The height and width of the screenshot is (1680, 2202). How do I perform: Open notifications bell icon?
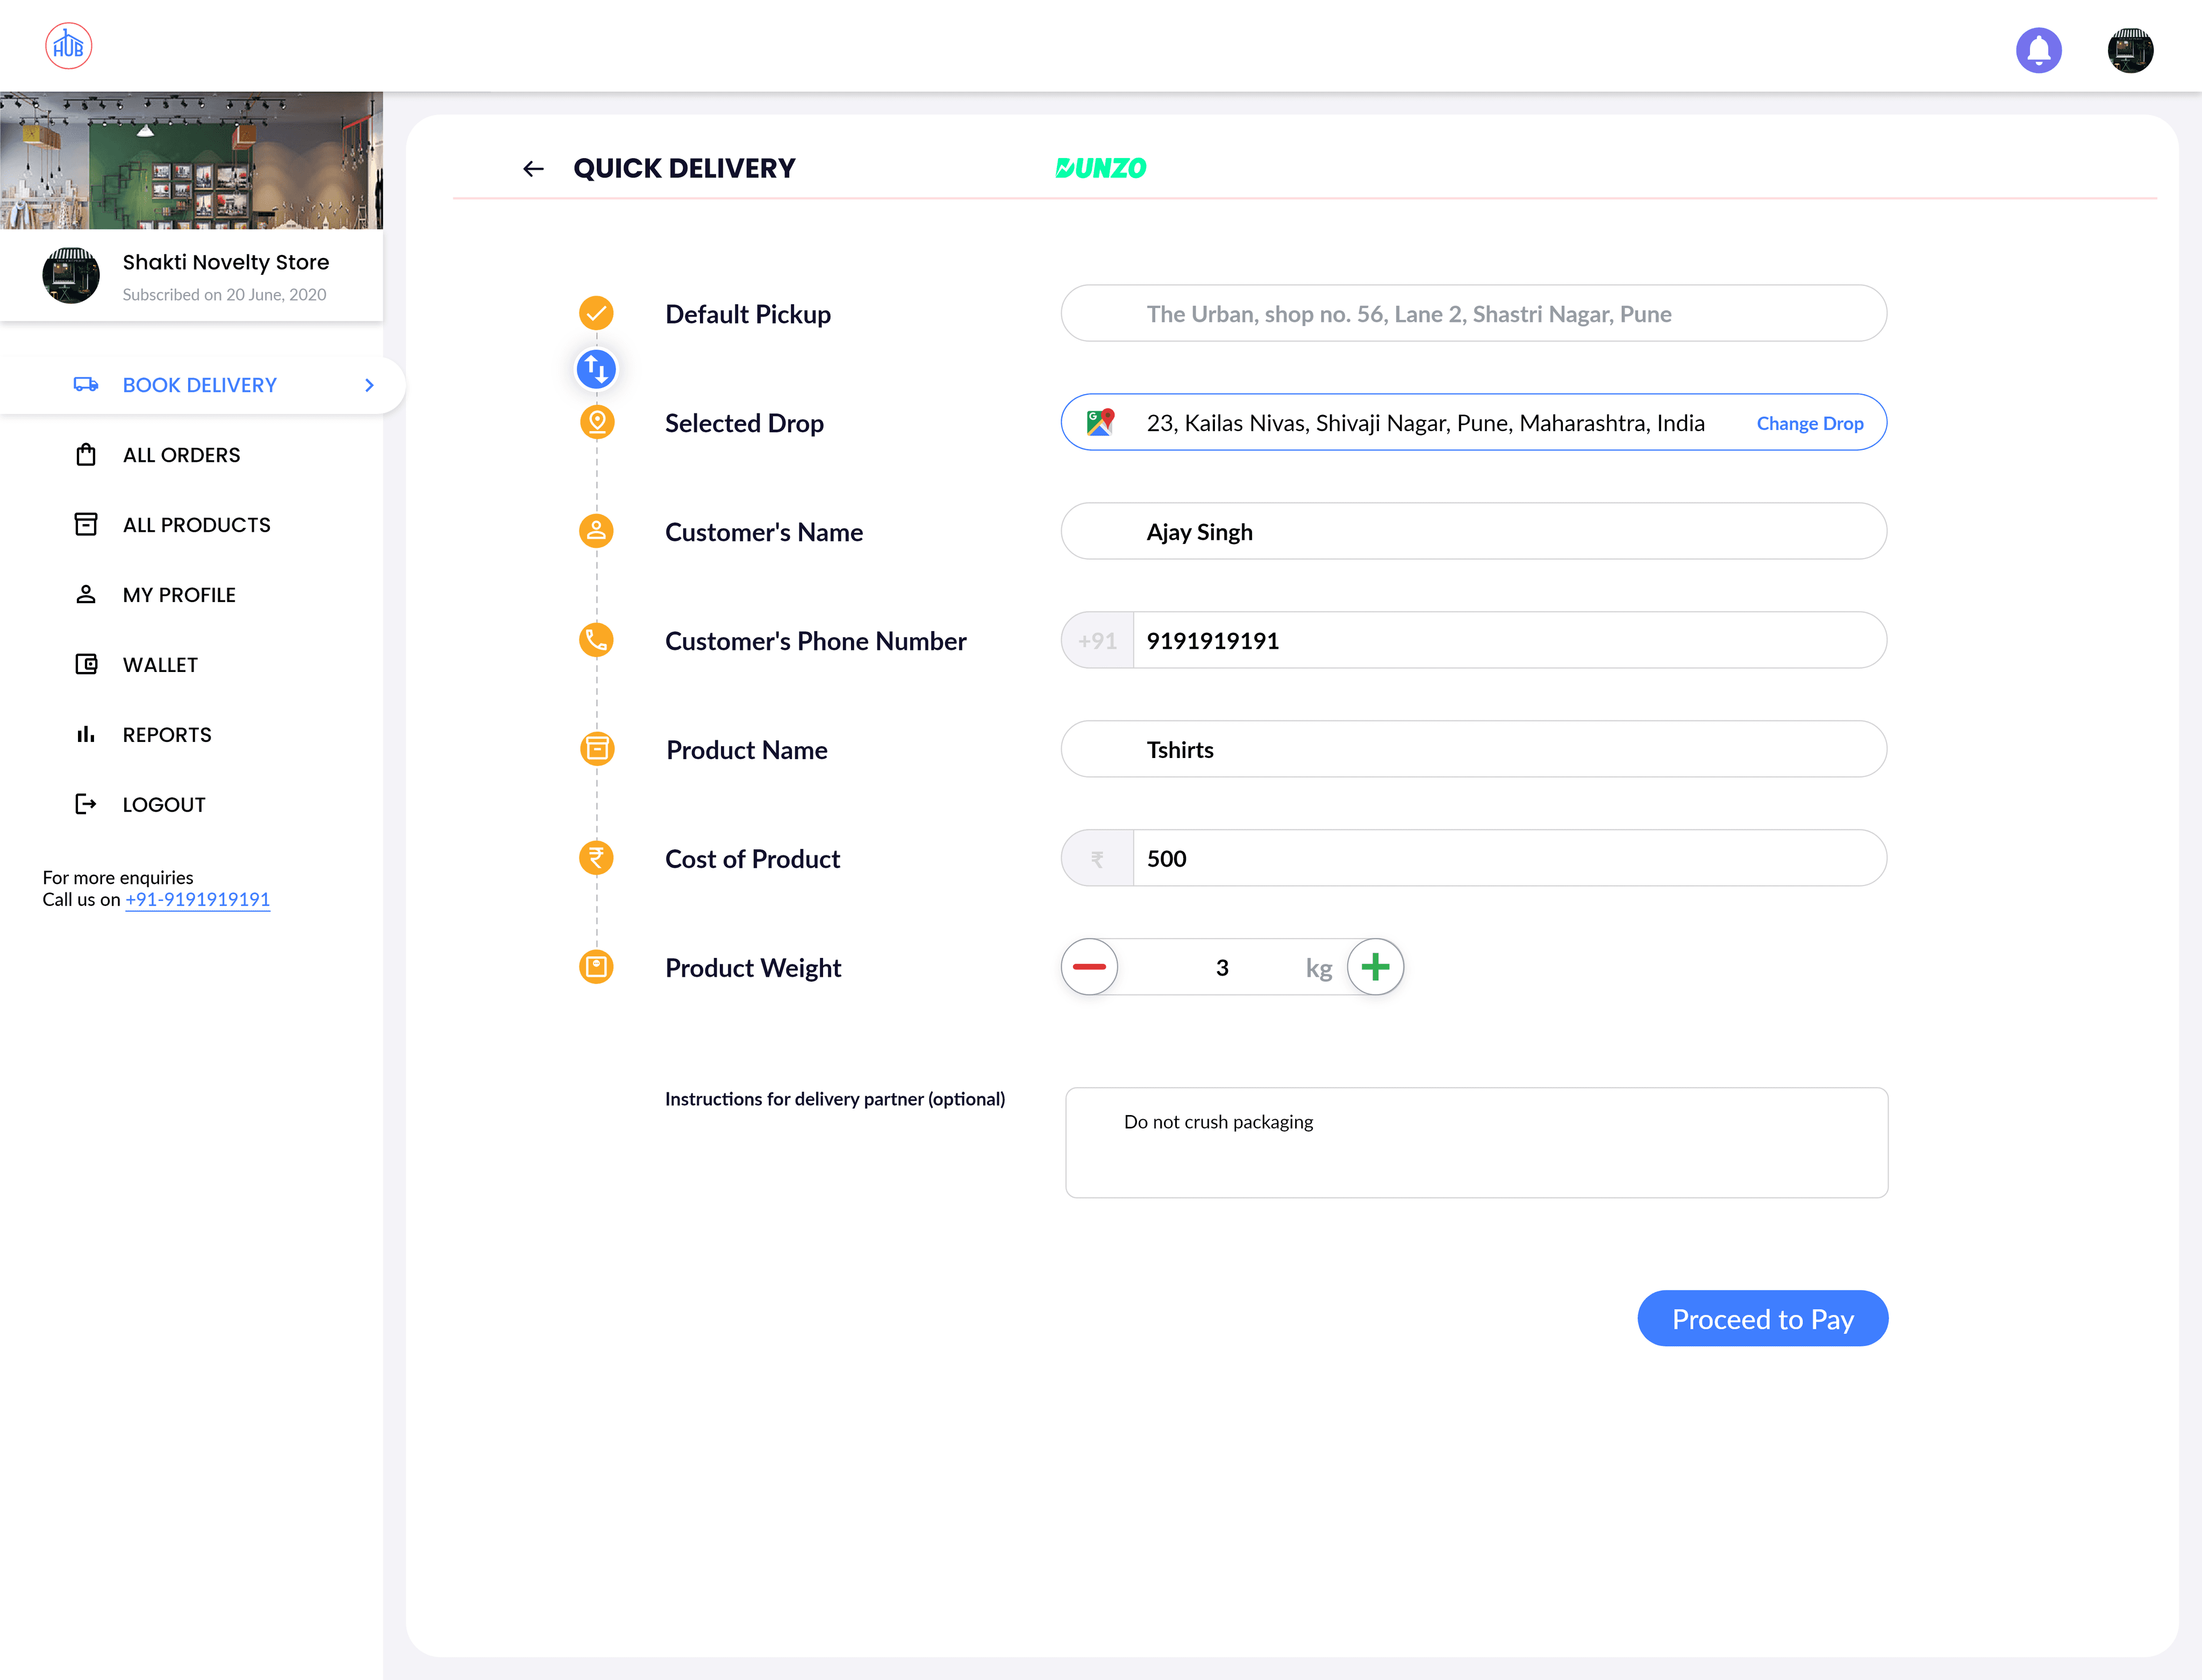(x=2038, y=50)
